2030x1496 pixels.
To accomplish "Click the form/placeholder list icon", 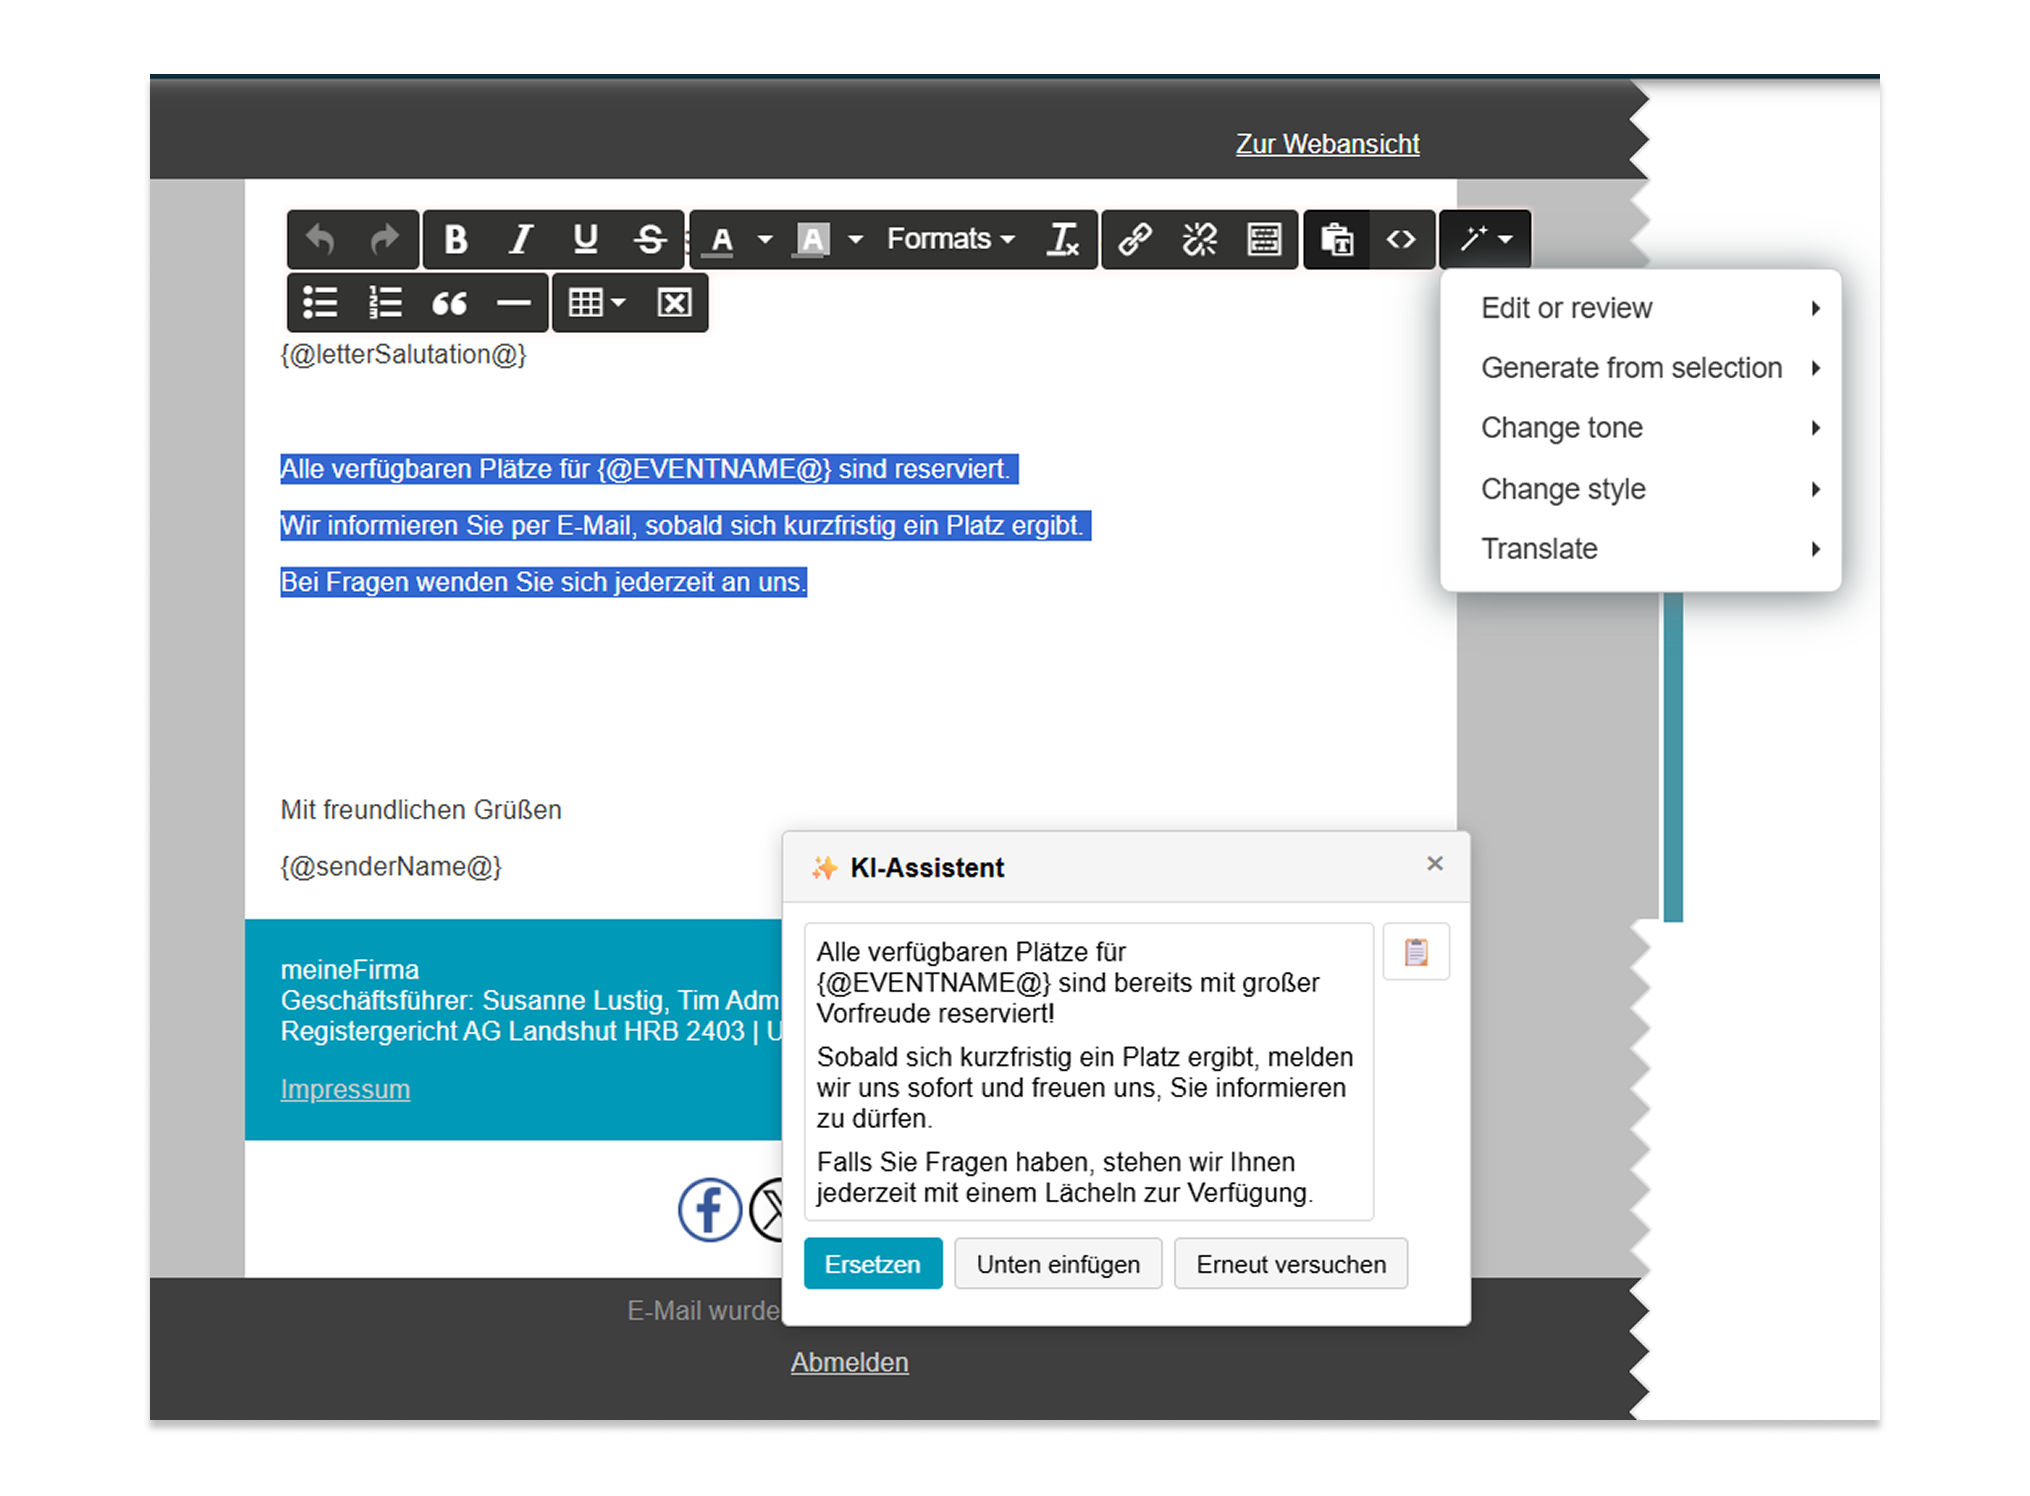I will (x=1264, y=240).
